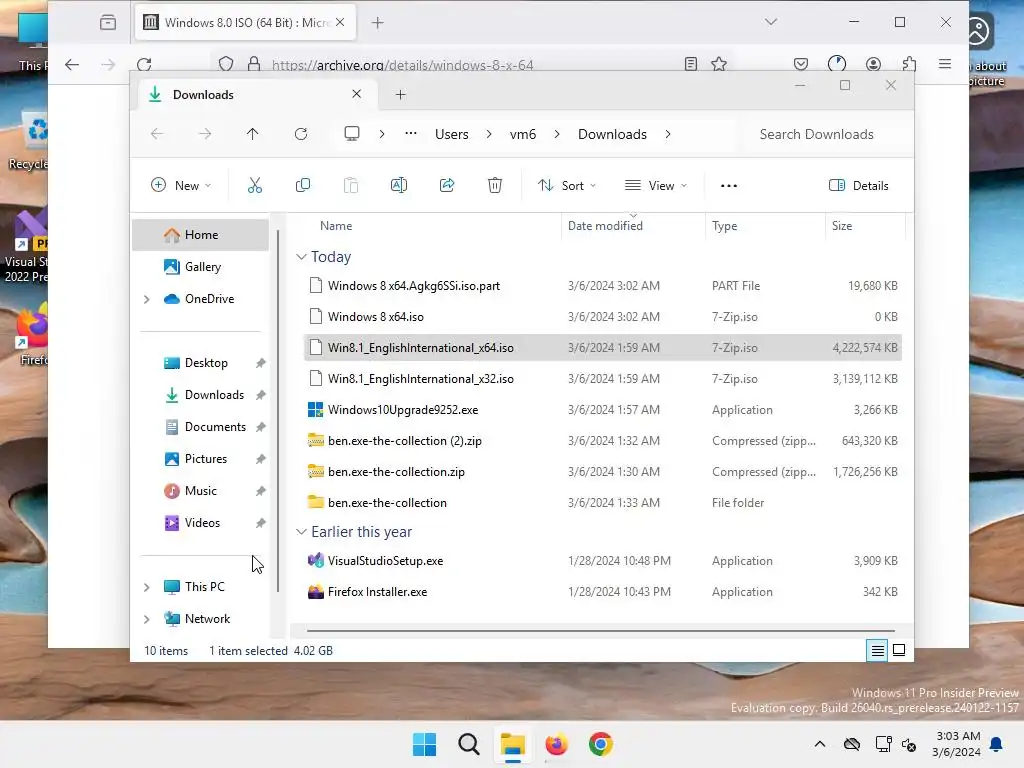Open the See more ellipsis in toolbar

pos(729,185)
